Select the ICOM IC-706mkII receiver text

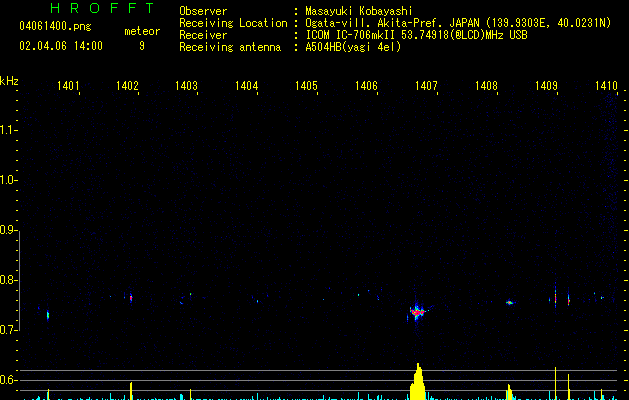pos(416,35)
